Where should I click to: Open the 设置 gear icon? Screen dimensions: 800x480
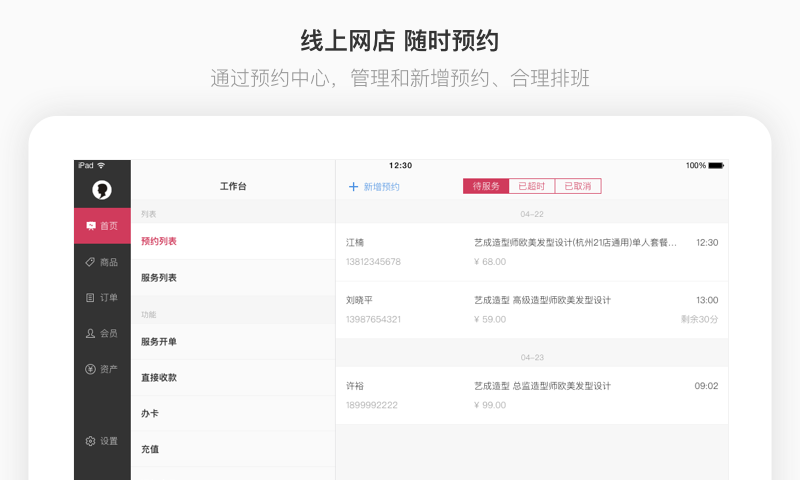click(x=90, y=441)
